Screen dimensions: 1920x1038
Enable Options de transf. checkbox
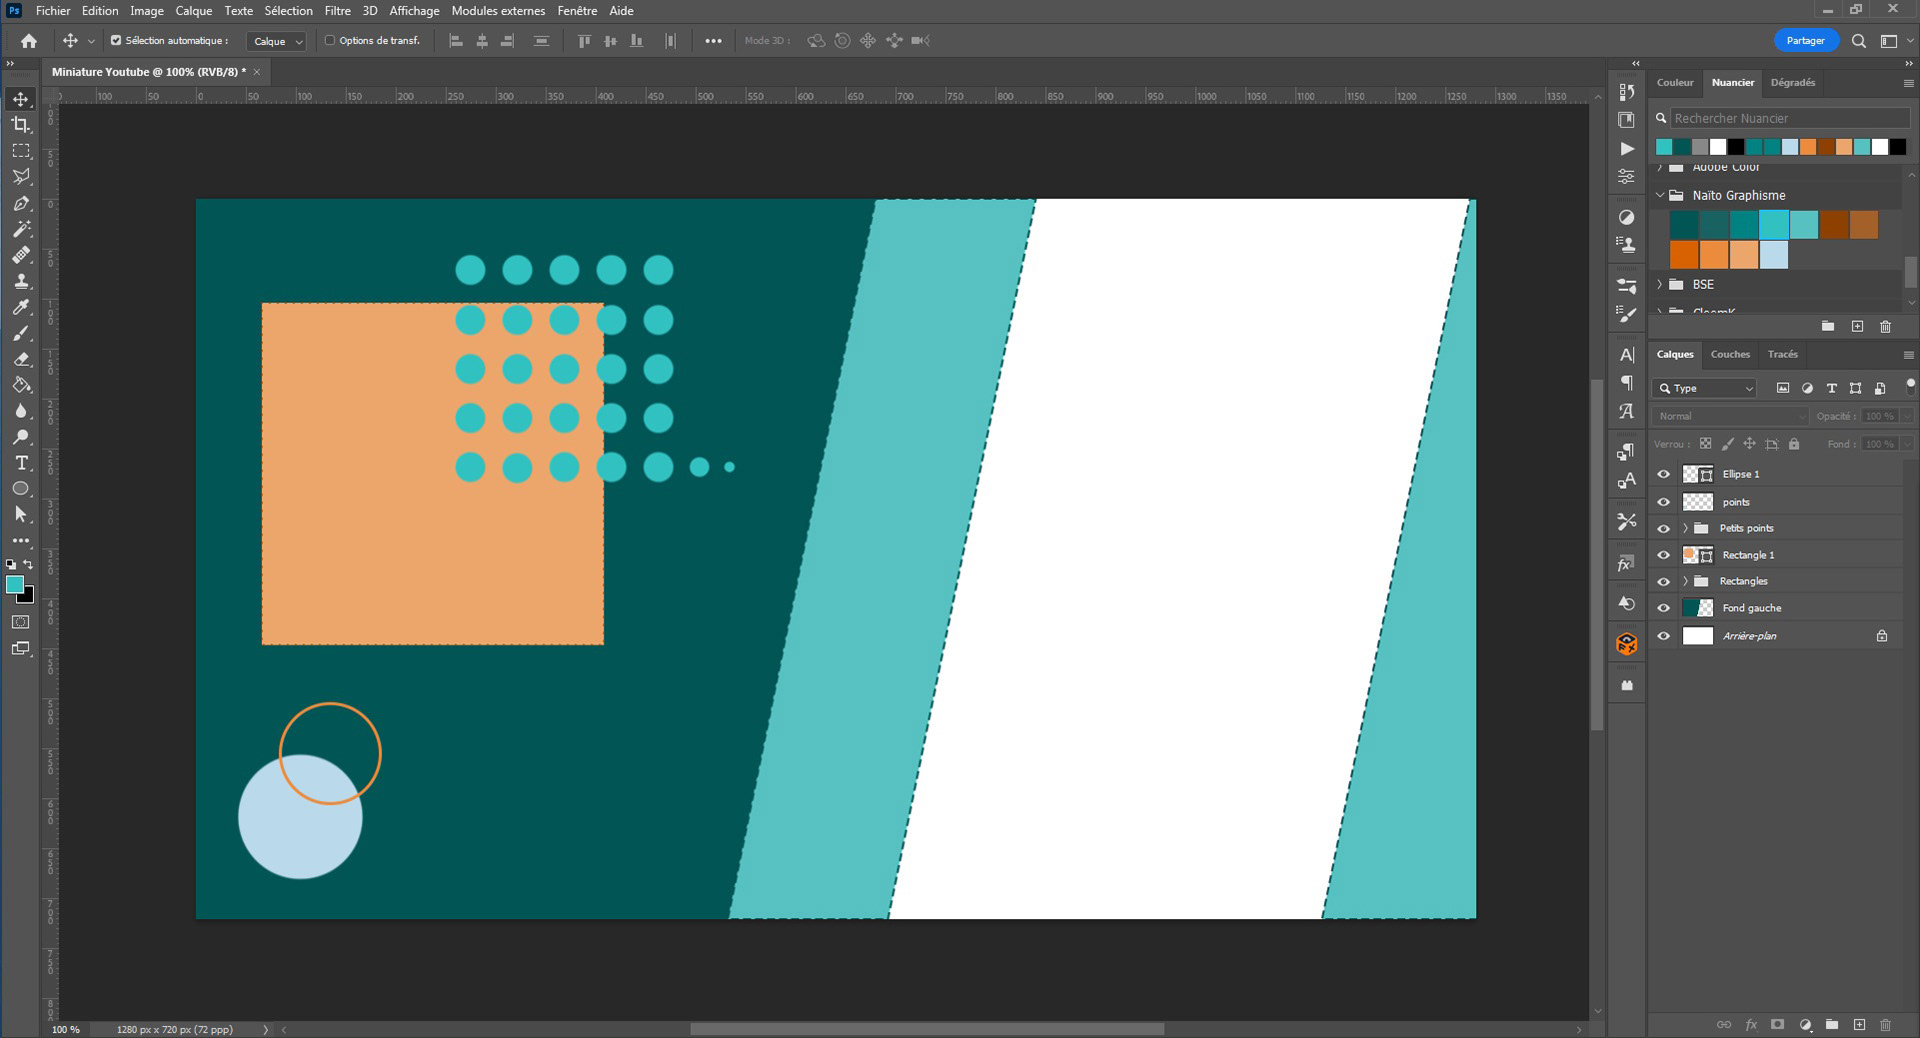(330, 41)
